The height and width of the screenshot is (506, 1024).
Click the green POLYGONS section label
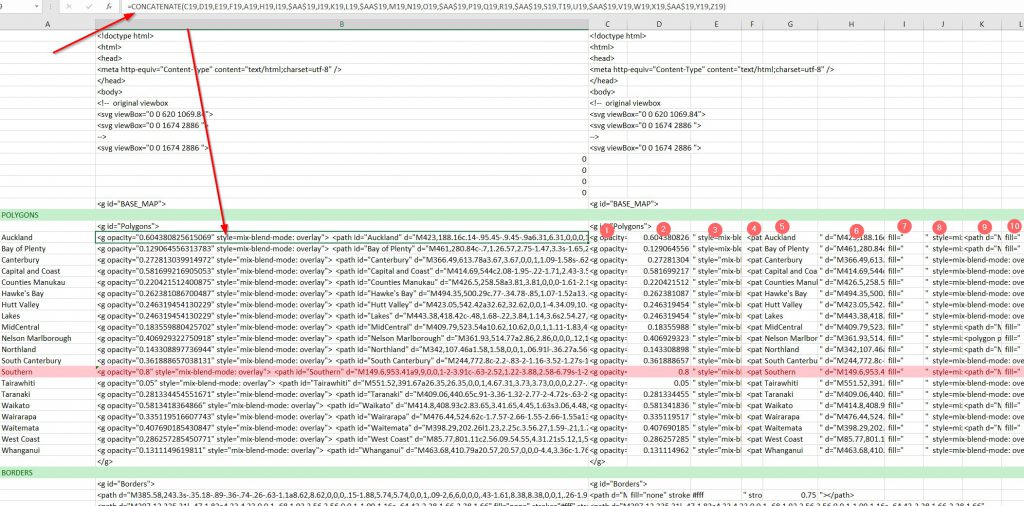click(22, 215)
